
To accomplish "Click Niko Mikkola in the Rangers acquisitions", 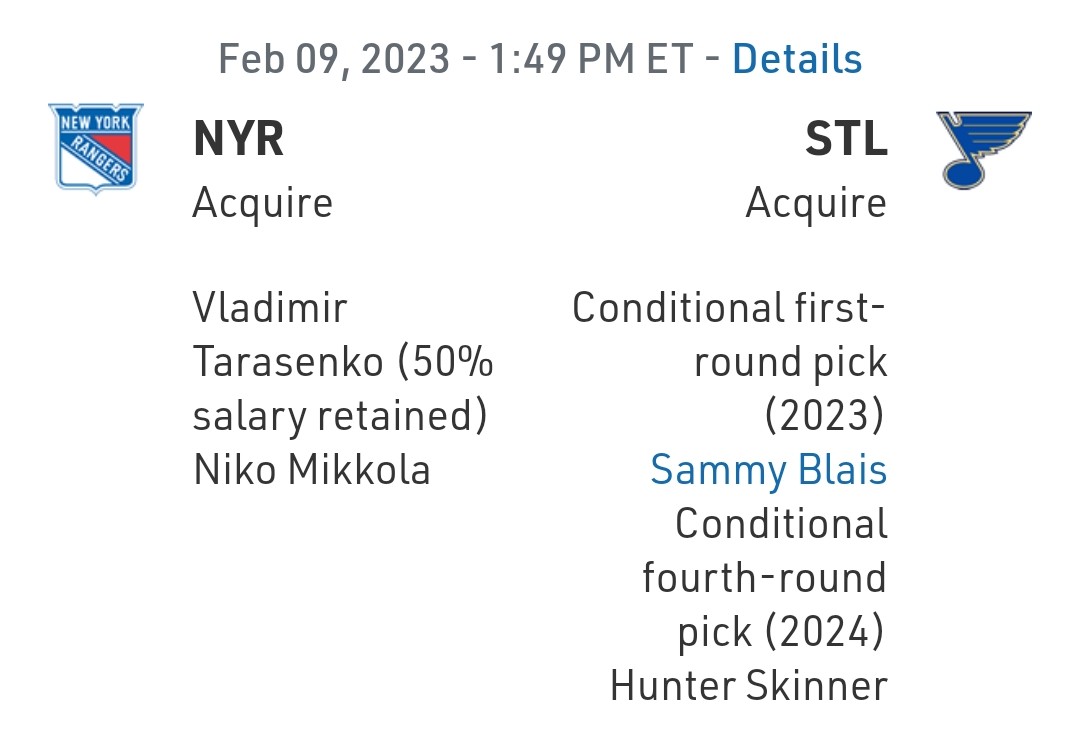I will (312, 470).
